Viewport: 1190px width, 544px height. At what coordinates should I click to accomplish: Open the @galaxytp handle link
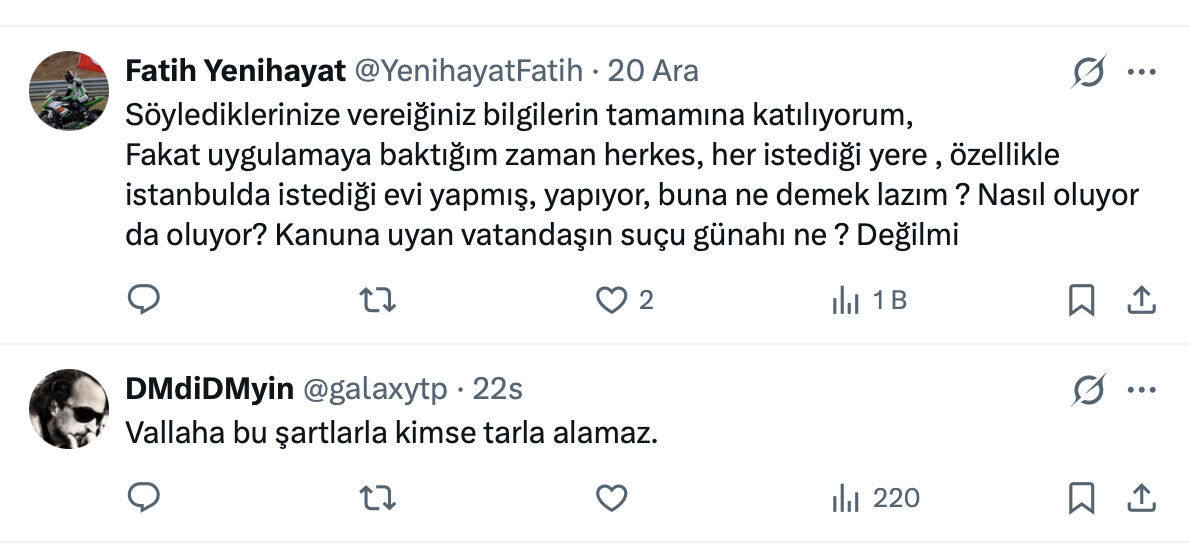pyautogui.click(x=374, y=389)
